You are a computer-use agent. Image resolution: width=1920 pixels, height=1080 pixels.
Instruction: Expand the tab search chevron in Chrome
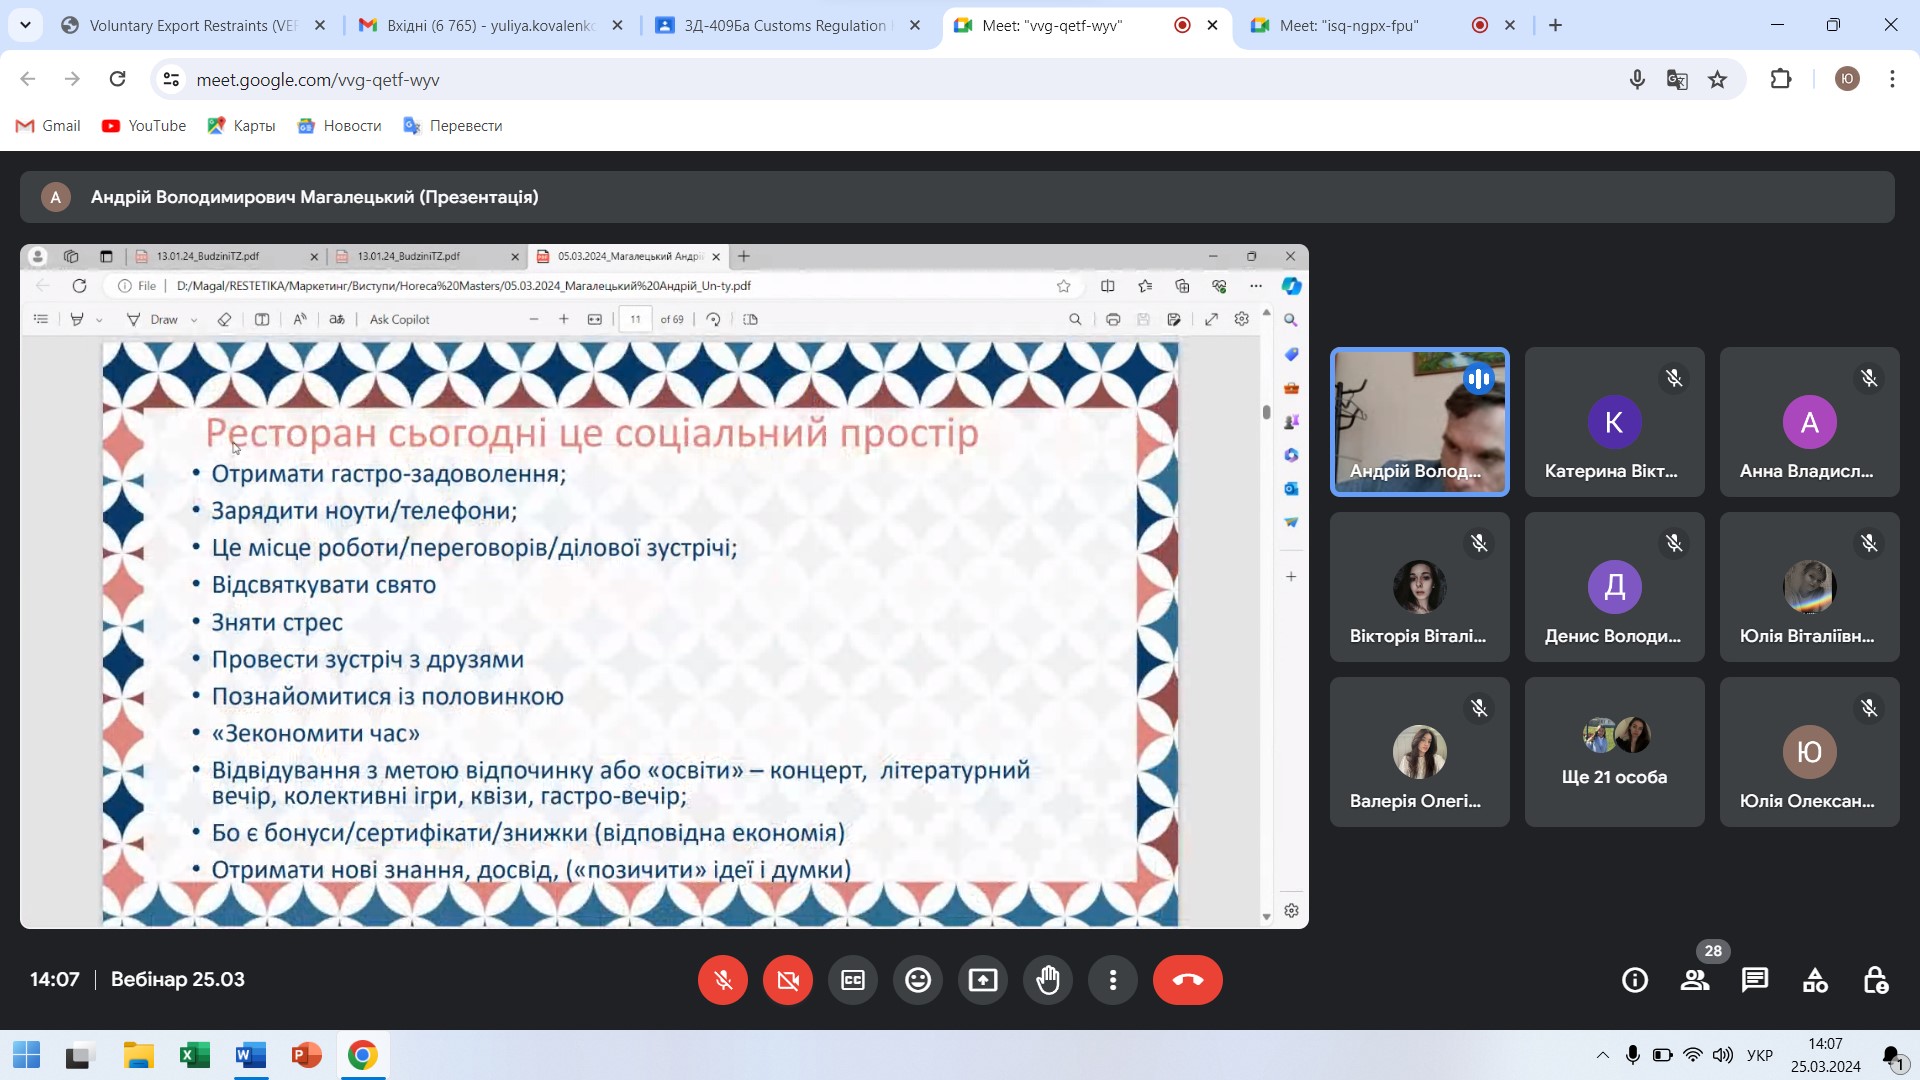25,25
